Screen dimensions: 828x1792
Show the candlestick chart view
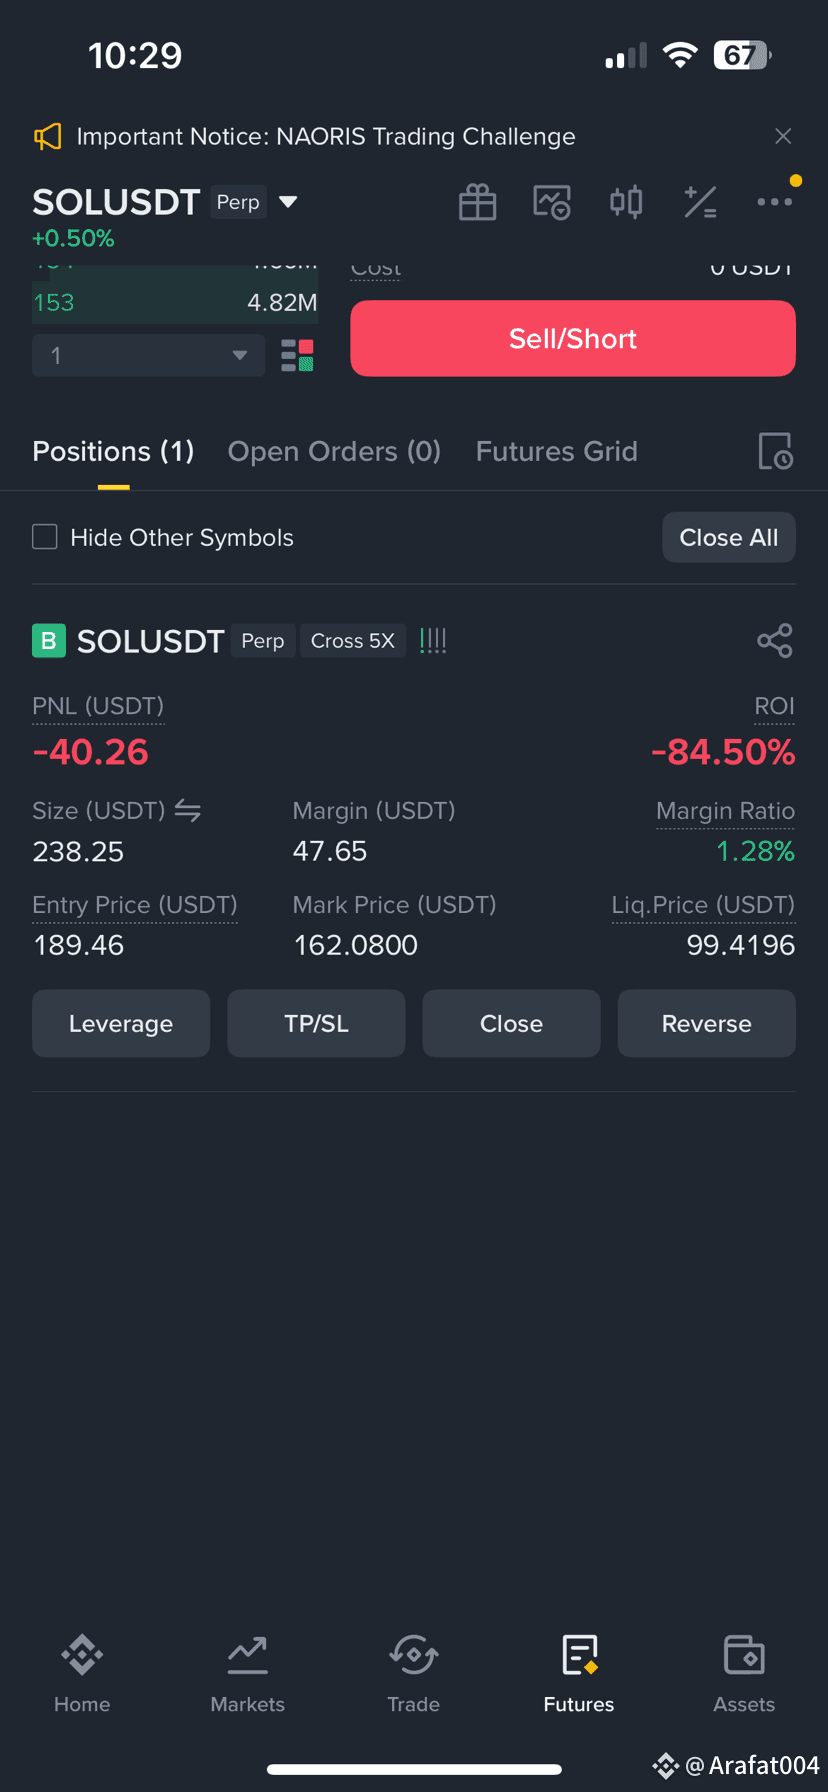626,202
